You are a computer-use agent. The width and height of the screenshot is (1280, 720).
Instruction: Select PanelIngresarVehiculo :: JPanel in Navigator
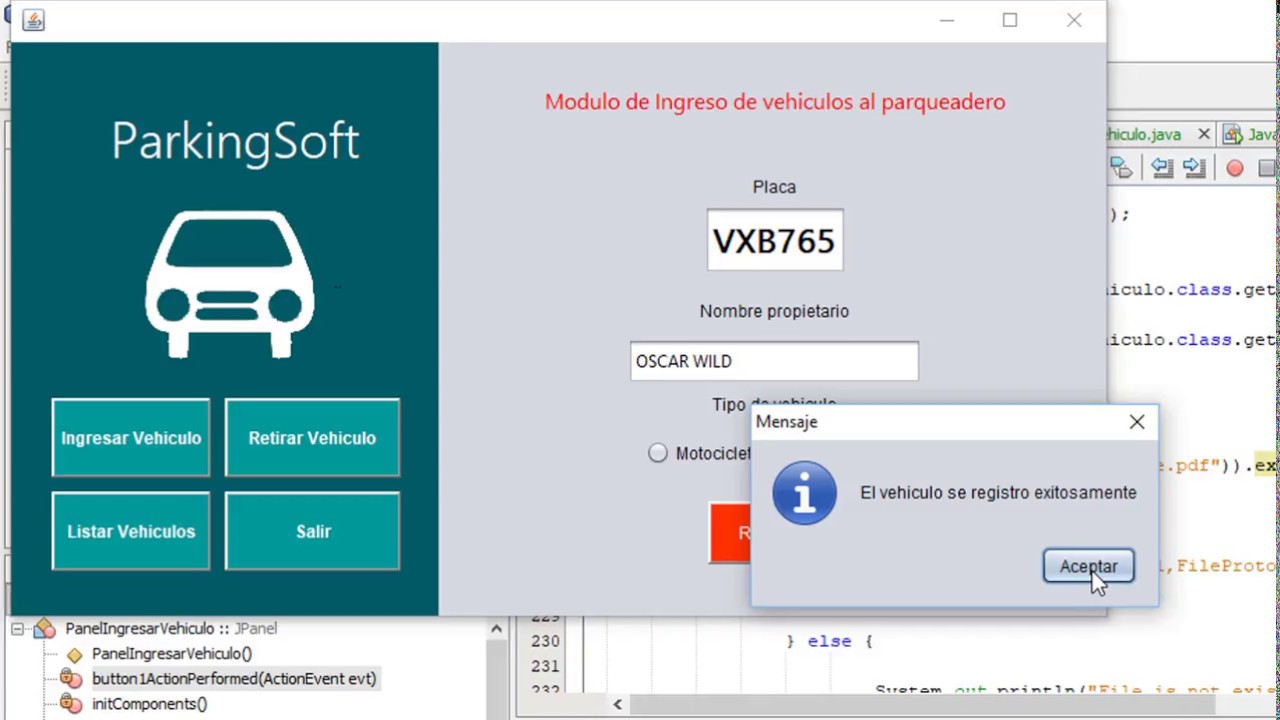coord(171,629)
